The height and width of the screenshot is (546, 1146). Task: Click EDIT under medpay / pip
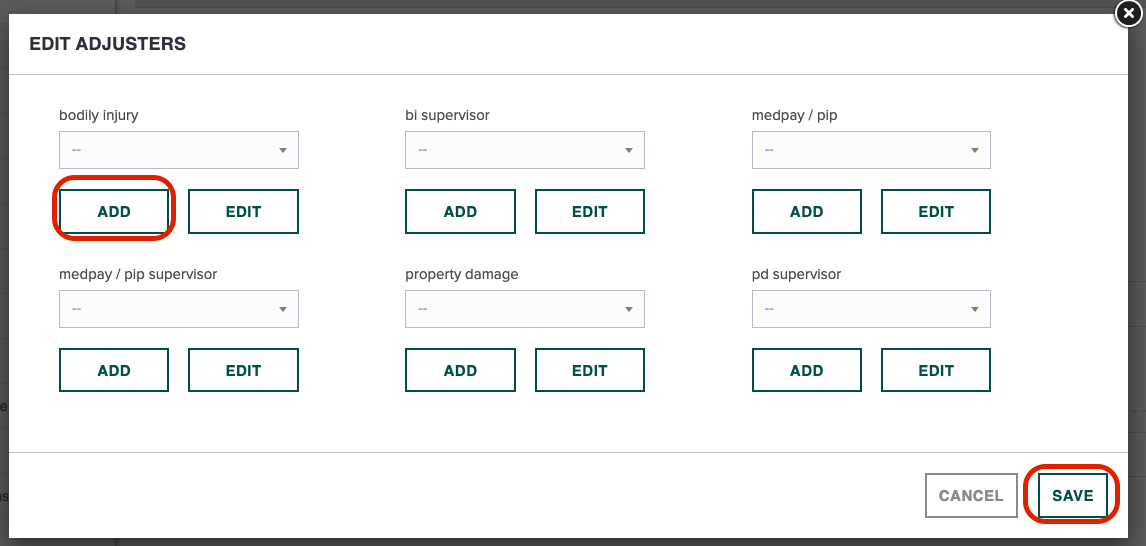click(x=936, y=211)
